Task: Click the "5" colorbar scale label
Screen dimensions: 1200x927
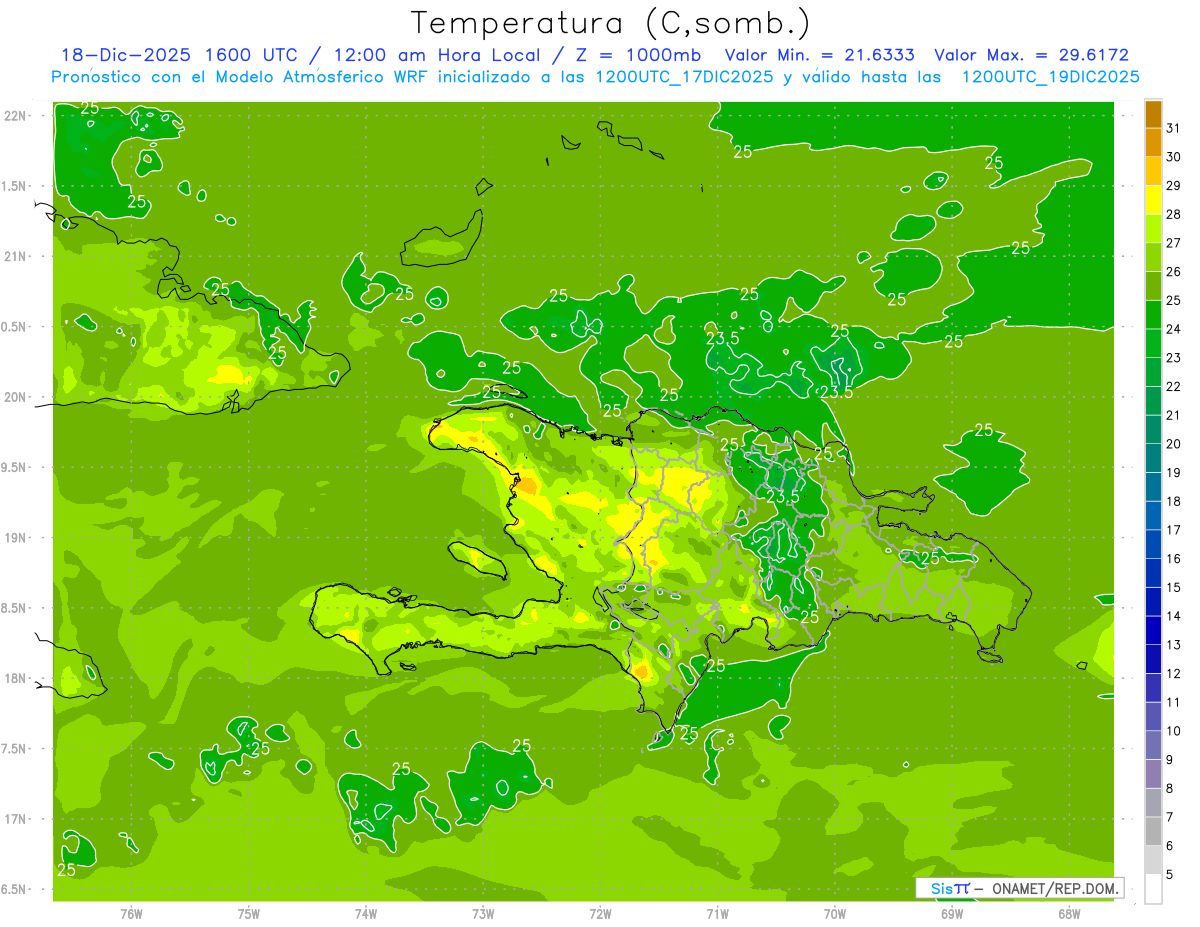Action: 1171,875
